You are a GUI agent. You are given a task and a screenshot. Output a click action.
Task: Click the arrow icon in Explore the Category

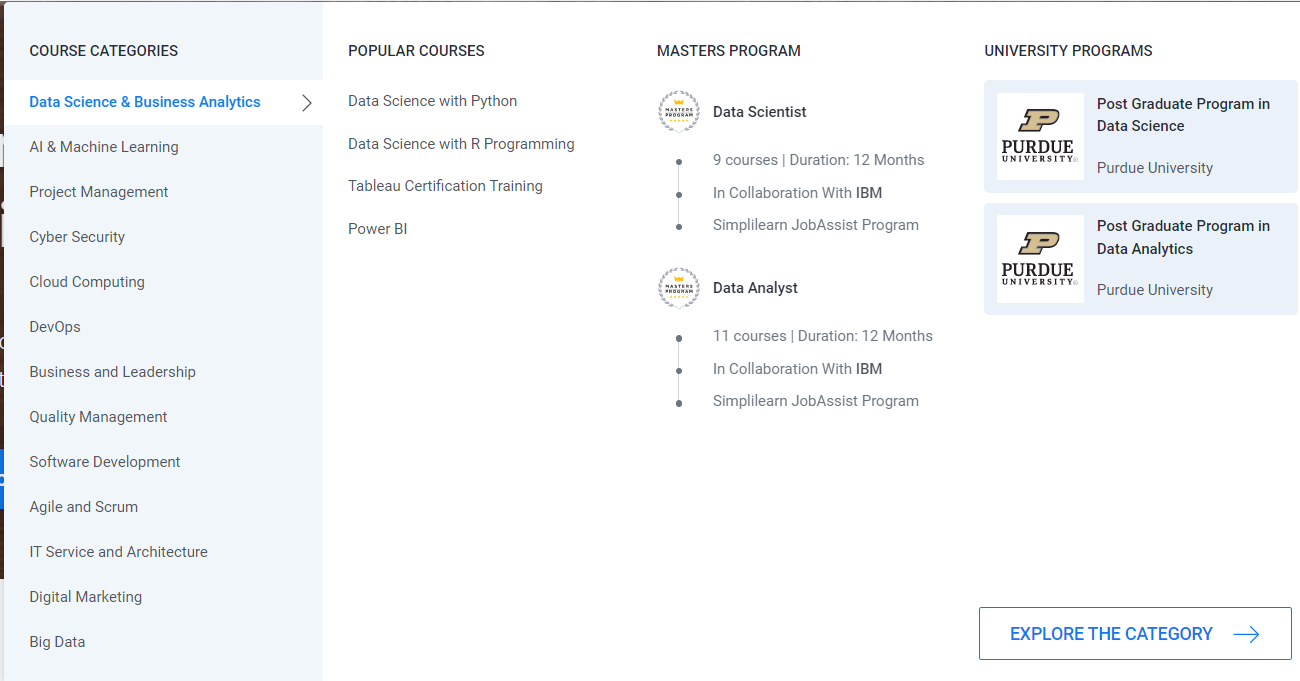point(1246,634)
